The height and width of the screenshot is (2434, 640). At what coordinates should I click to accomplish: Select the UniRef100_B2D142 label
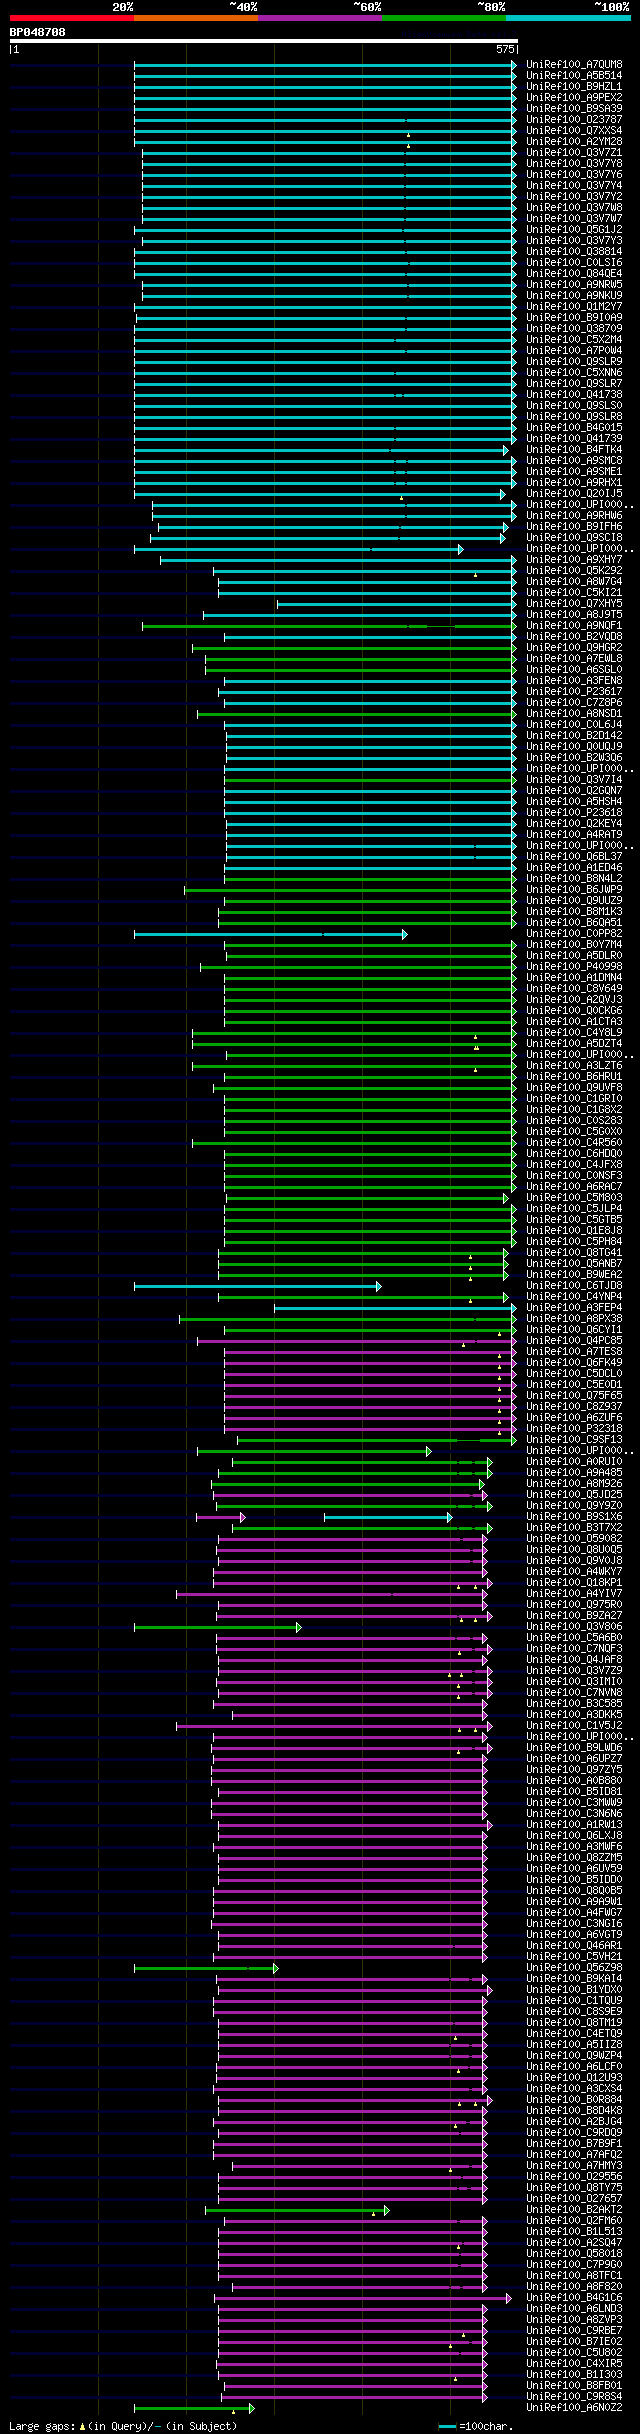tap(574, 736)
